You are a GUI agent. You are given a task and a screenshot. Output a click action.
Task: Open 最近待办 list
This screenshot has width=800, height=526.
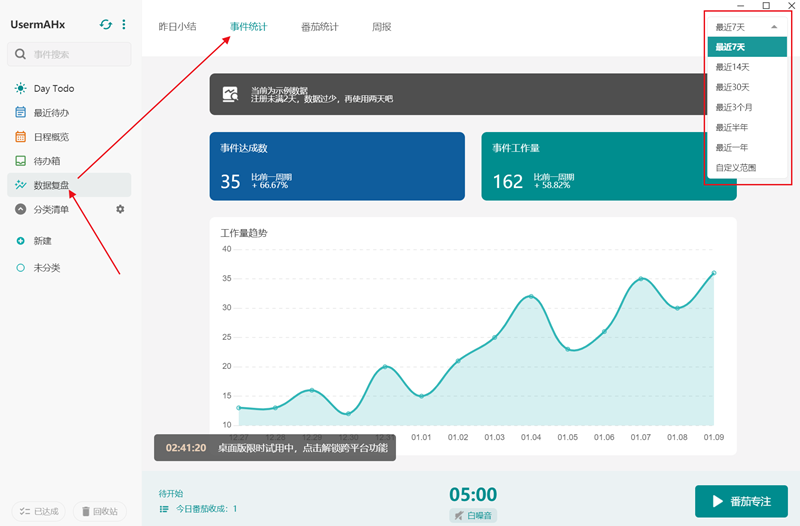coord(69,113)
